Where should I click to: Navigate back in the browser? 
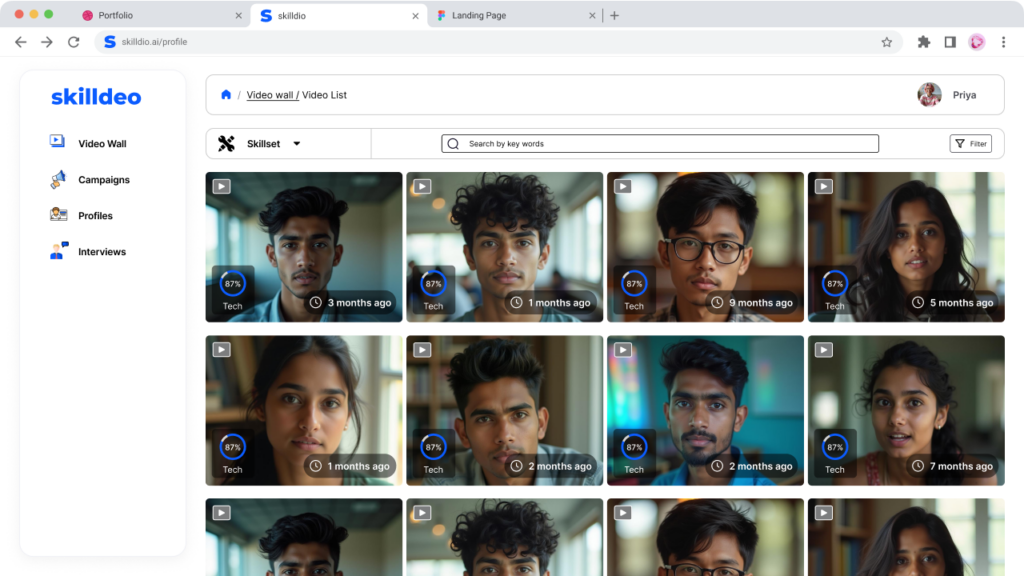tap(21, 42)
